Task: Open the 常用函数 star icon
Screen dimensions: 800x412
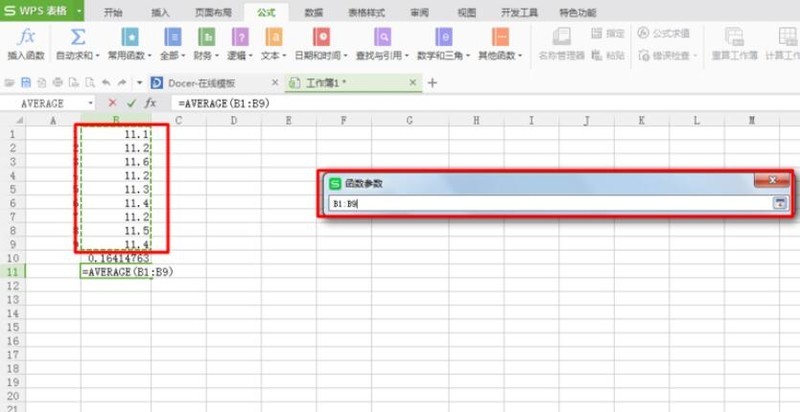Action: (x=130, y=37)
